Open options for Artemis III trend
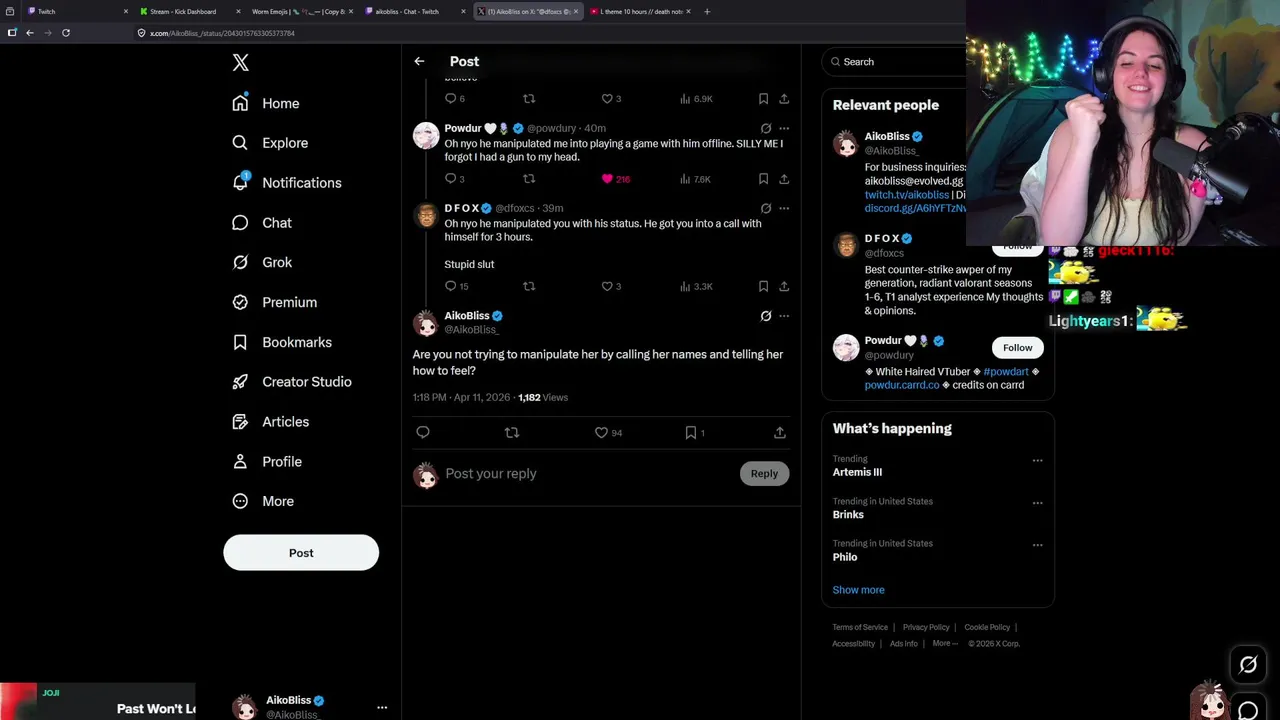Screen dimensions: 1280x720 click(x=1037, y=461)
